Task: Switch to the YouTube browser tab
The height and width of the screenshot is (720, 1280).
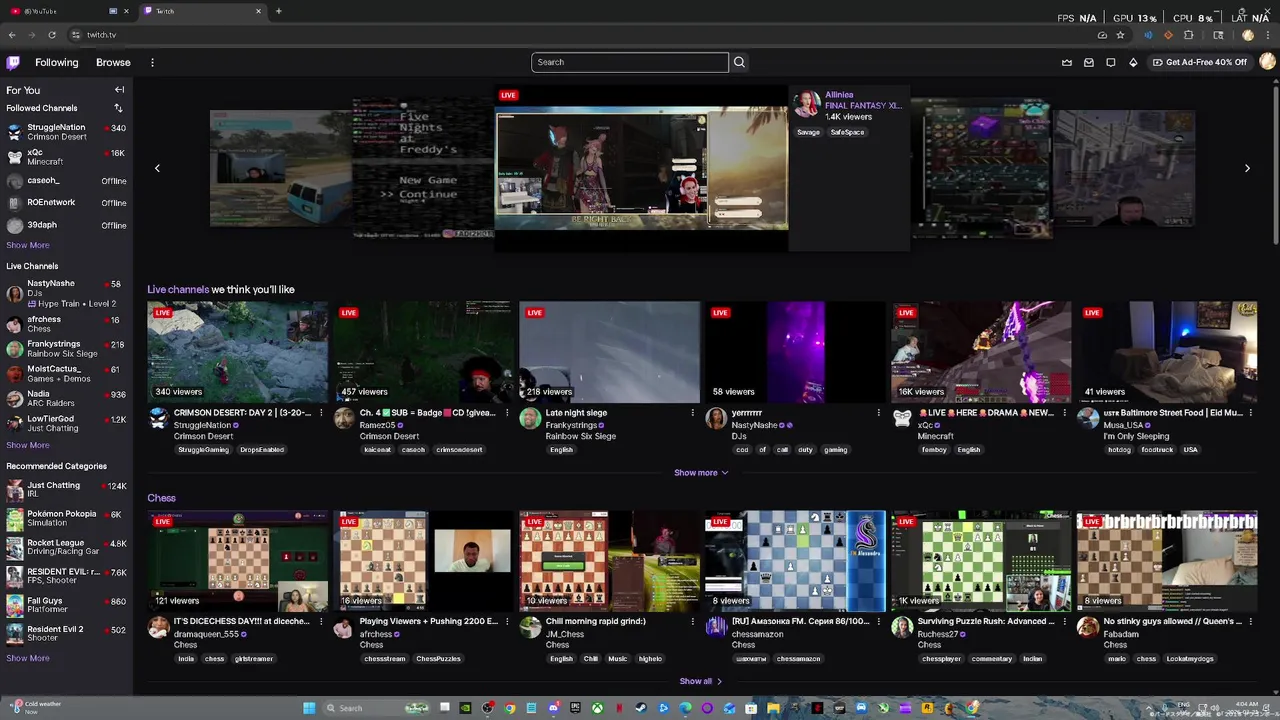Action: 70,11
